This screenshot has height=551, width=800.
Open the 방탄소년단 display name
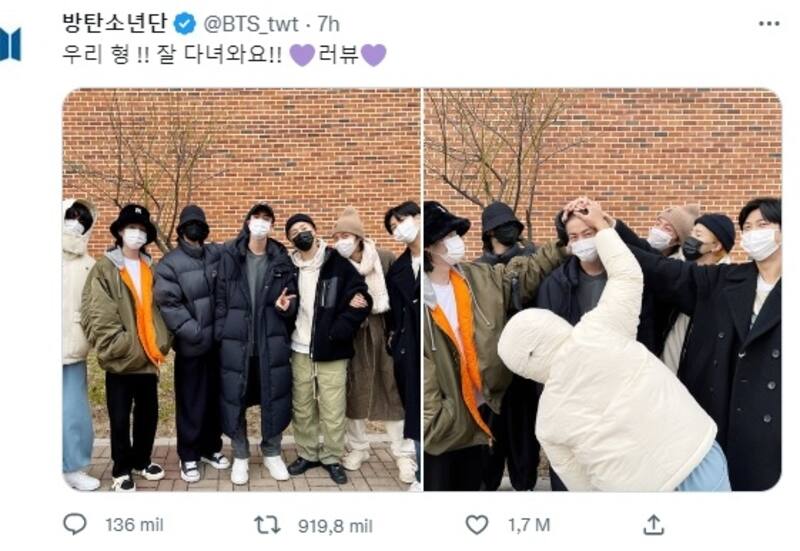(115, 23)
